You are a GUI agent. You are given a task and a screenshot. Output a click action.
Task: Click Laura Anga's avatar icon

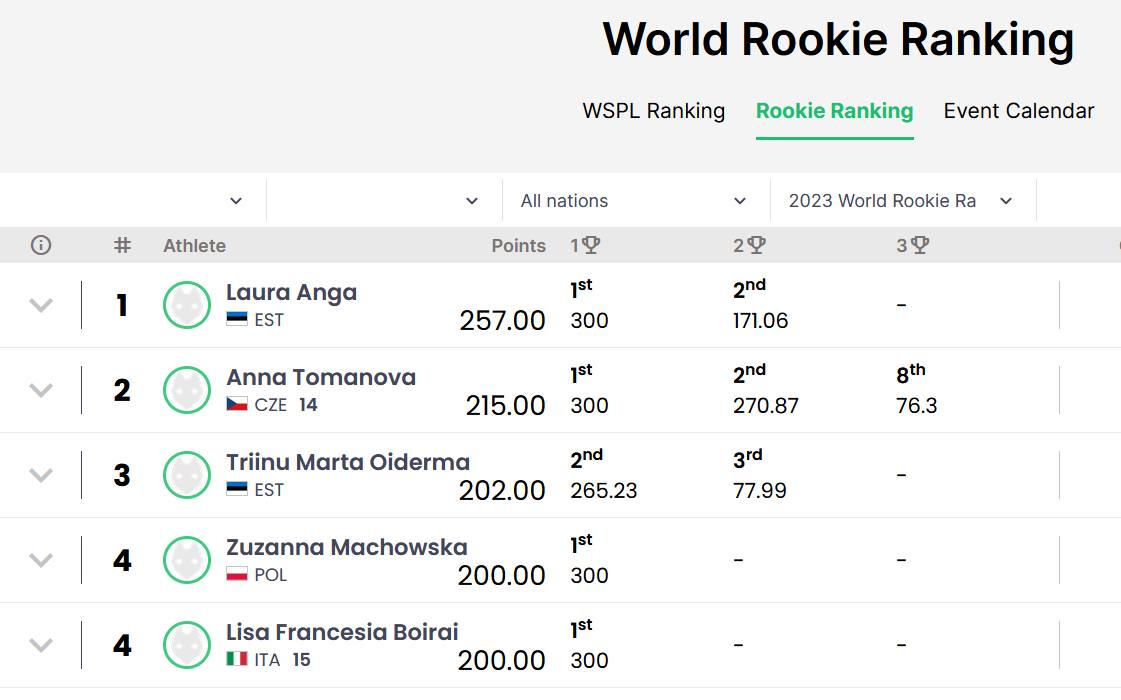187,305
